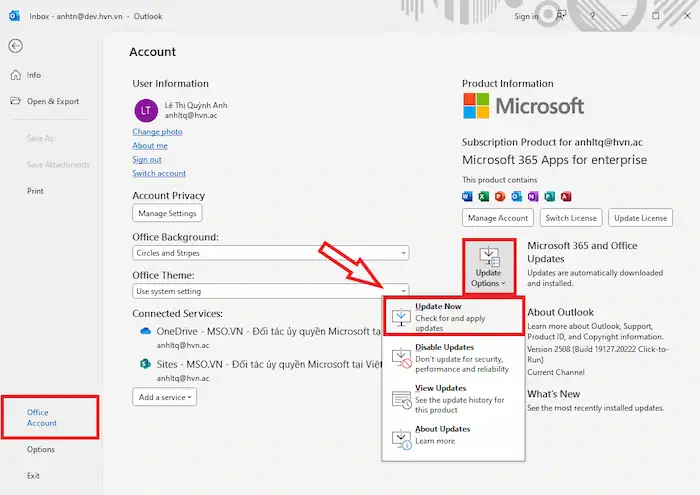Click the SharePoint Sites icon
Image resolution: width=700 pixels, height=495 pixels.
click(x=145, y=364)
